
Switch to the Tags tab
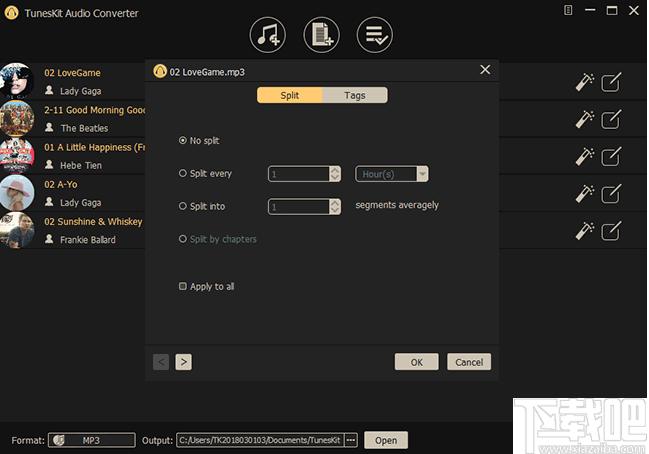click(x=355, y=95)
